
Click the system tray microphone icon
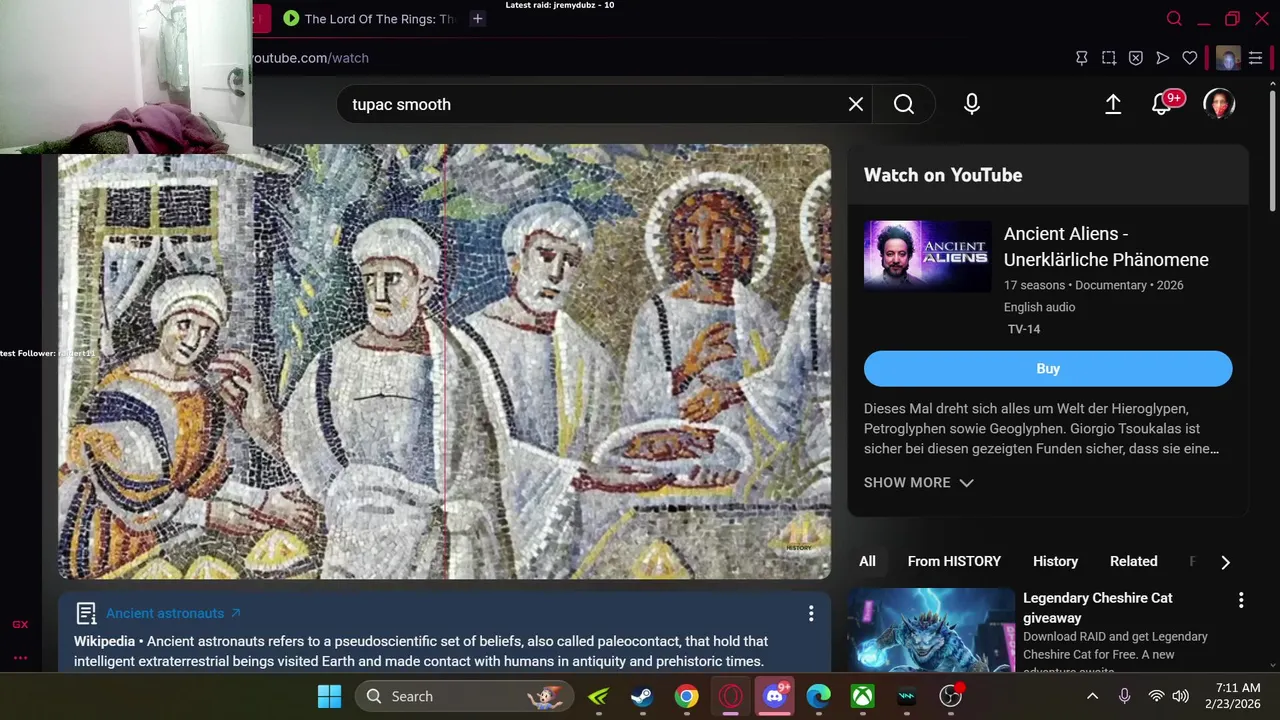click(x=1124, y=696)
